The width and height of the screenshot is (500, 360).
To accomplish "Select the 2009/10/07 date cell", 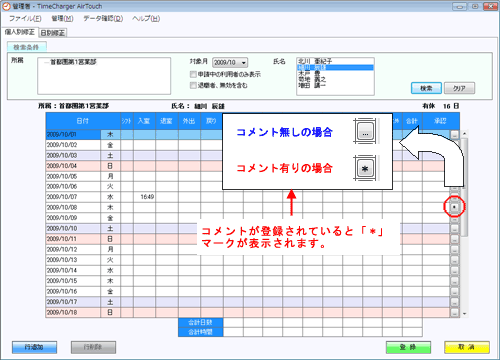I will 73,197.
